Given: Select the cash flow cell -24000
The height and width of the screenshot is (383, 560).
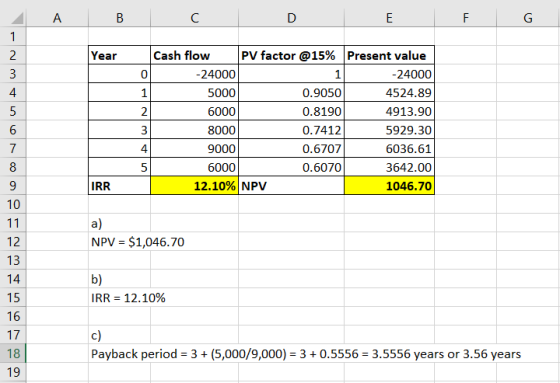Looking at the screenshot, I should [x=195, y=74].
